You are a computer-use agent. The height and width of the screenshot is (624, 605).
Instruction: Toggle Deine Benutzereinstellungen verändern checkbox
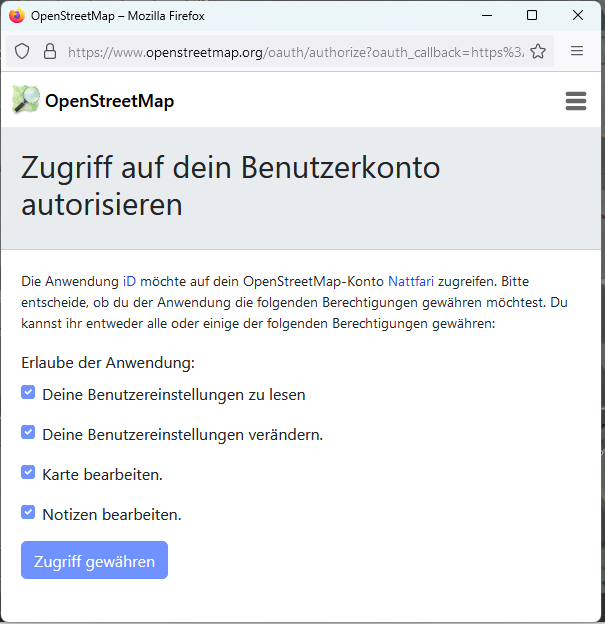coord(28,432)
